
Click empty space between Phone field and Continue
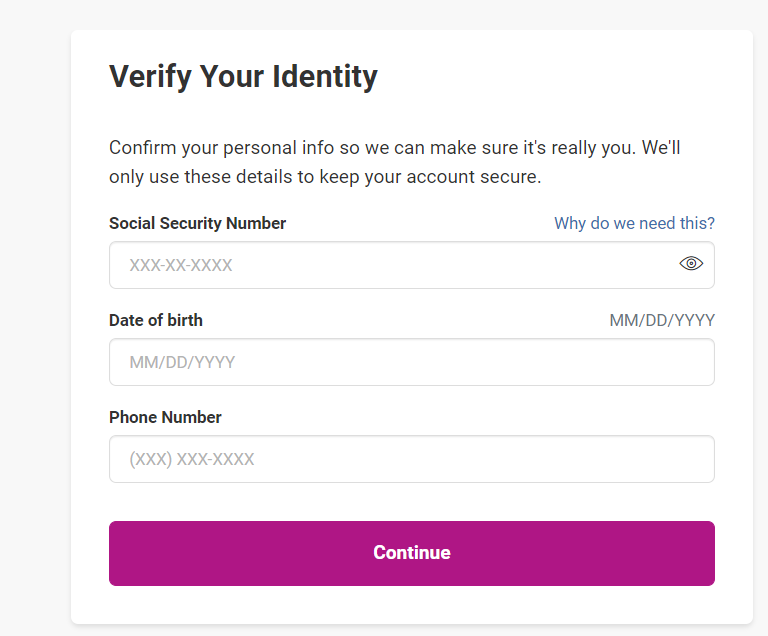tap(411, 502)
